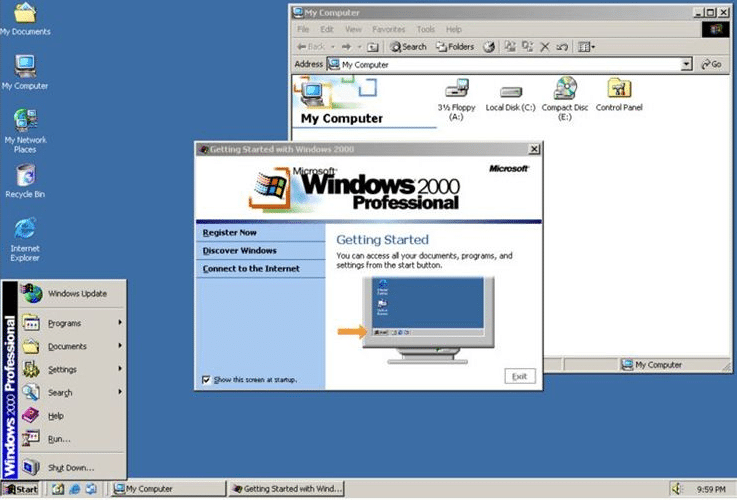Click the Discover Windows link
737x500 pixels.
point(239,250)
